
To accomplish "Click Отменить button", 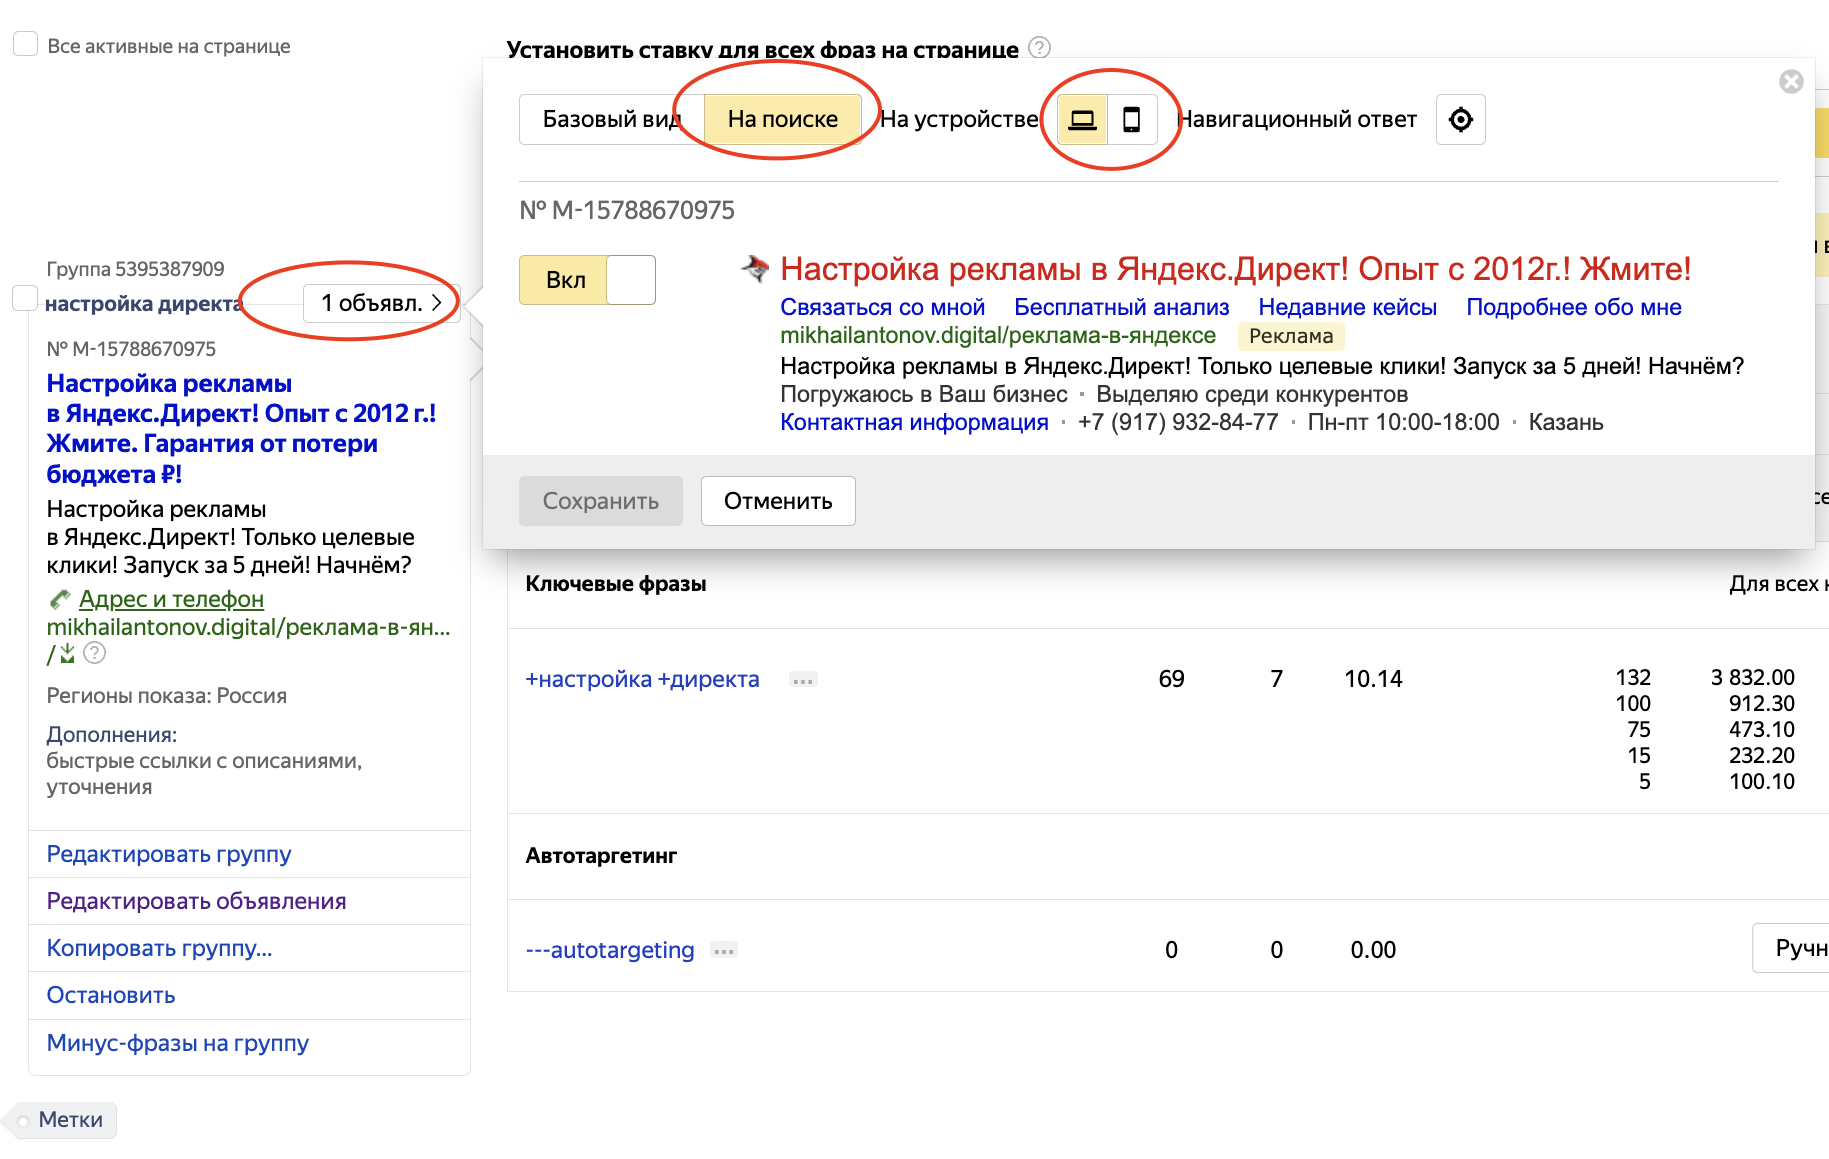I will (x=778, y=501).
